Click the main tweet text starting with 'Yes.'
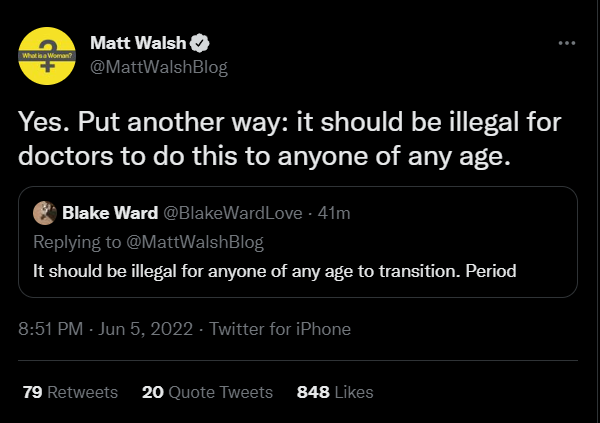This screenshot has height=423, width=600. (291, 138)
